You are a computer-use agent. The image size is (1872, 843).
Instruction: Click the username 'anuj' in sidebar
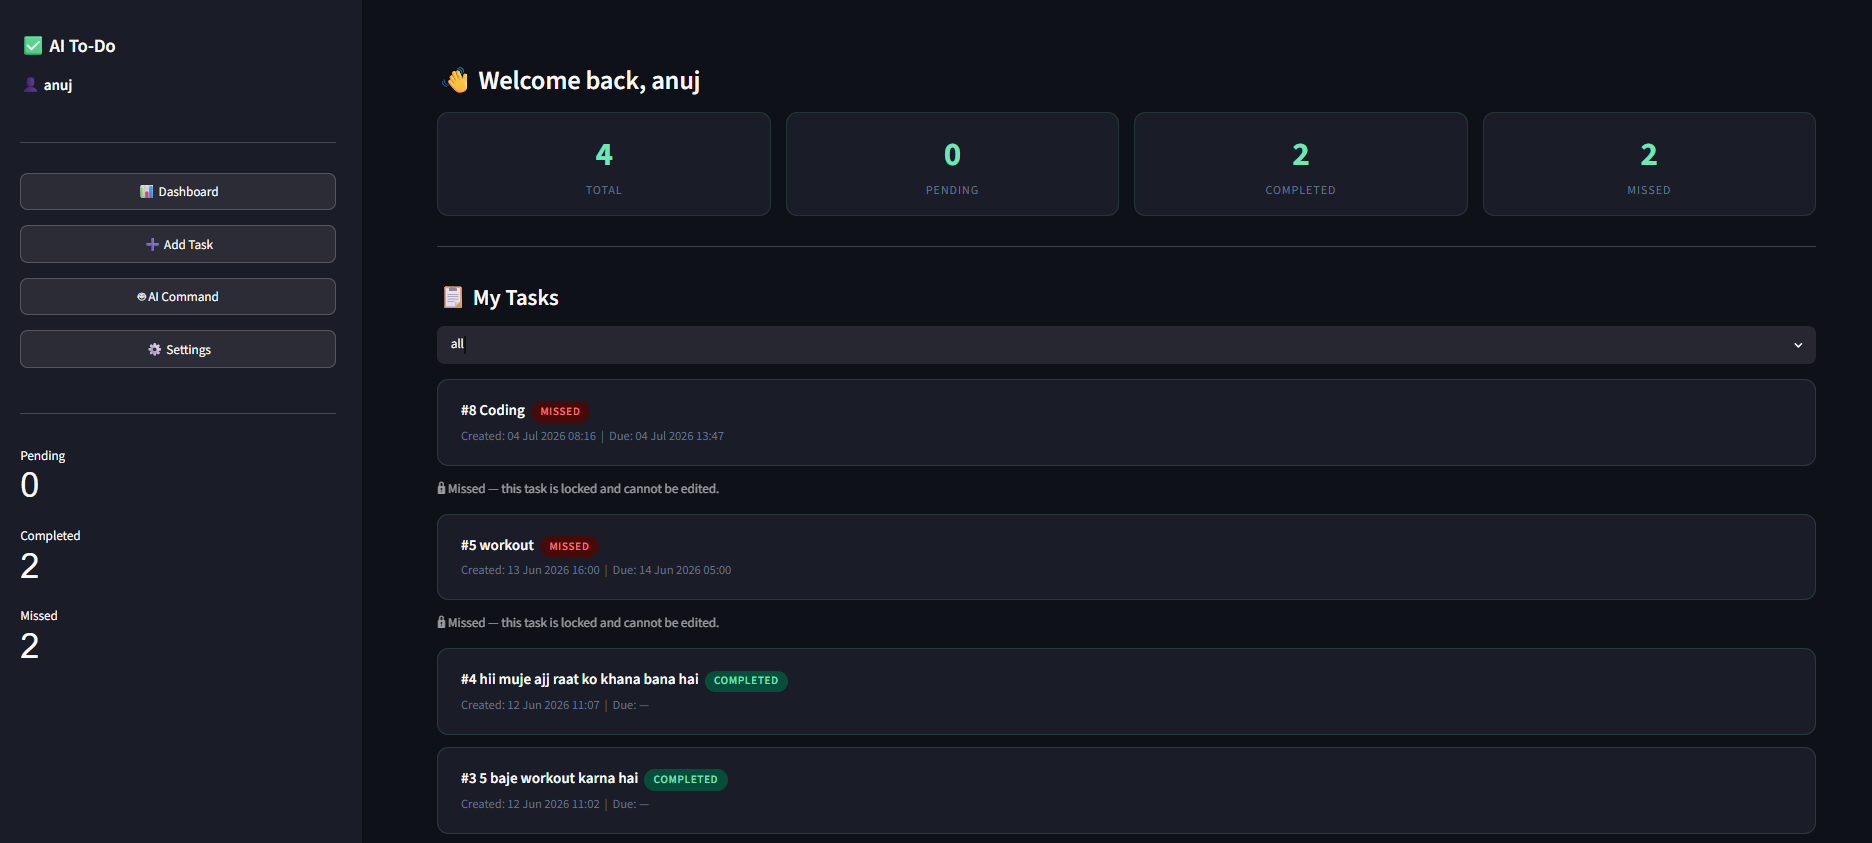coord(58,85)
